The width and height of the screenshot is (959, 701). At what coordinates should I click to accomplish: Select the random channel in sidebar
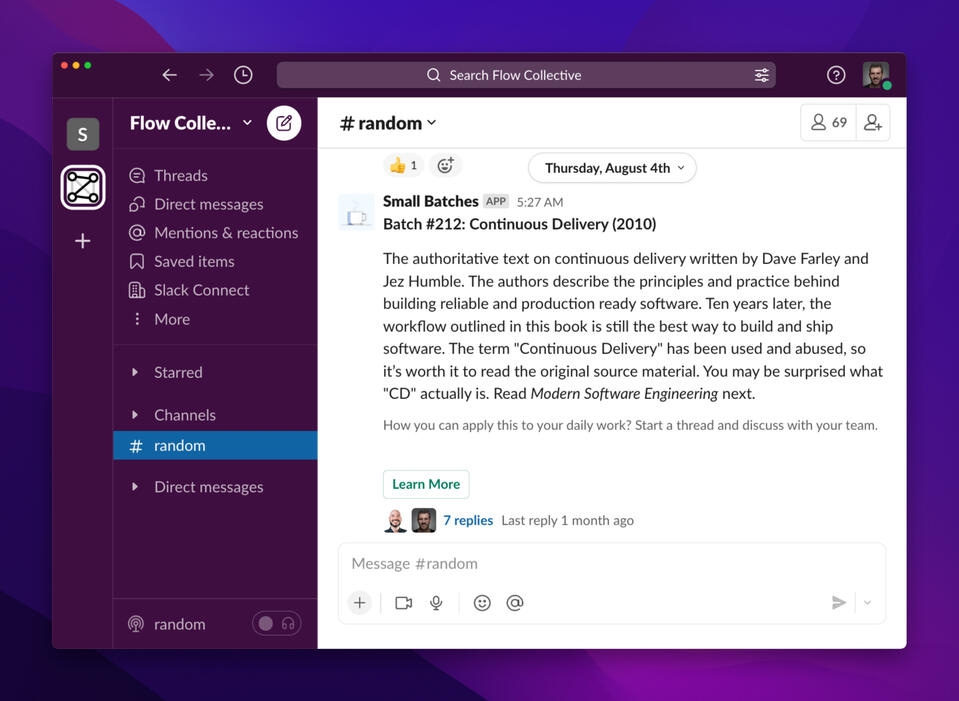tap(215, 445)
